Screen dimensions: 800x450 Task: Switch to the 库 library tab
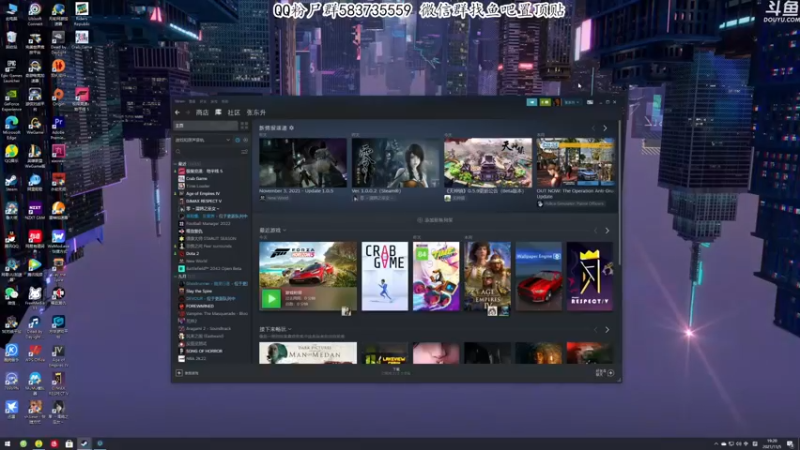(218, 112)
